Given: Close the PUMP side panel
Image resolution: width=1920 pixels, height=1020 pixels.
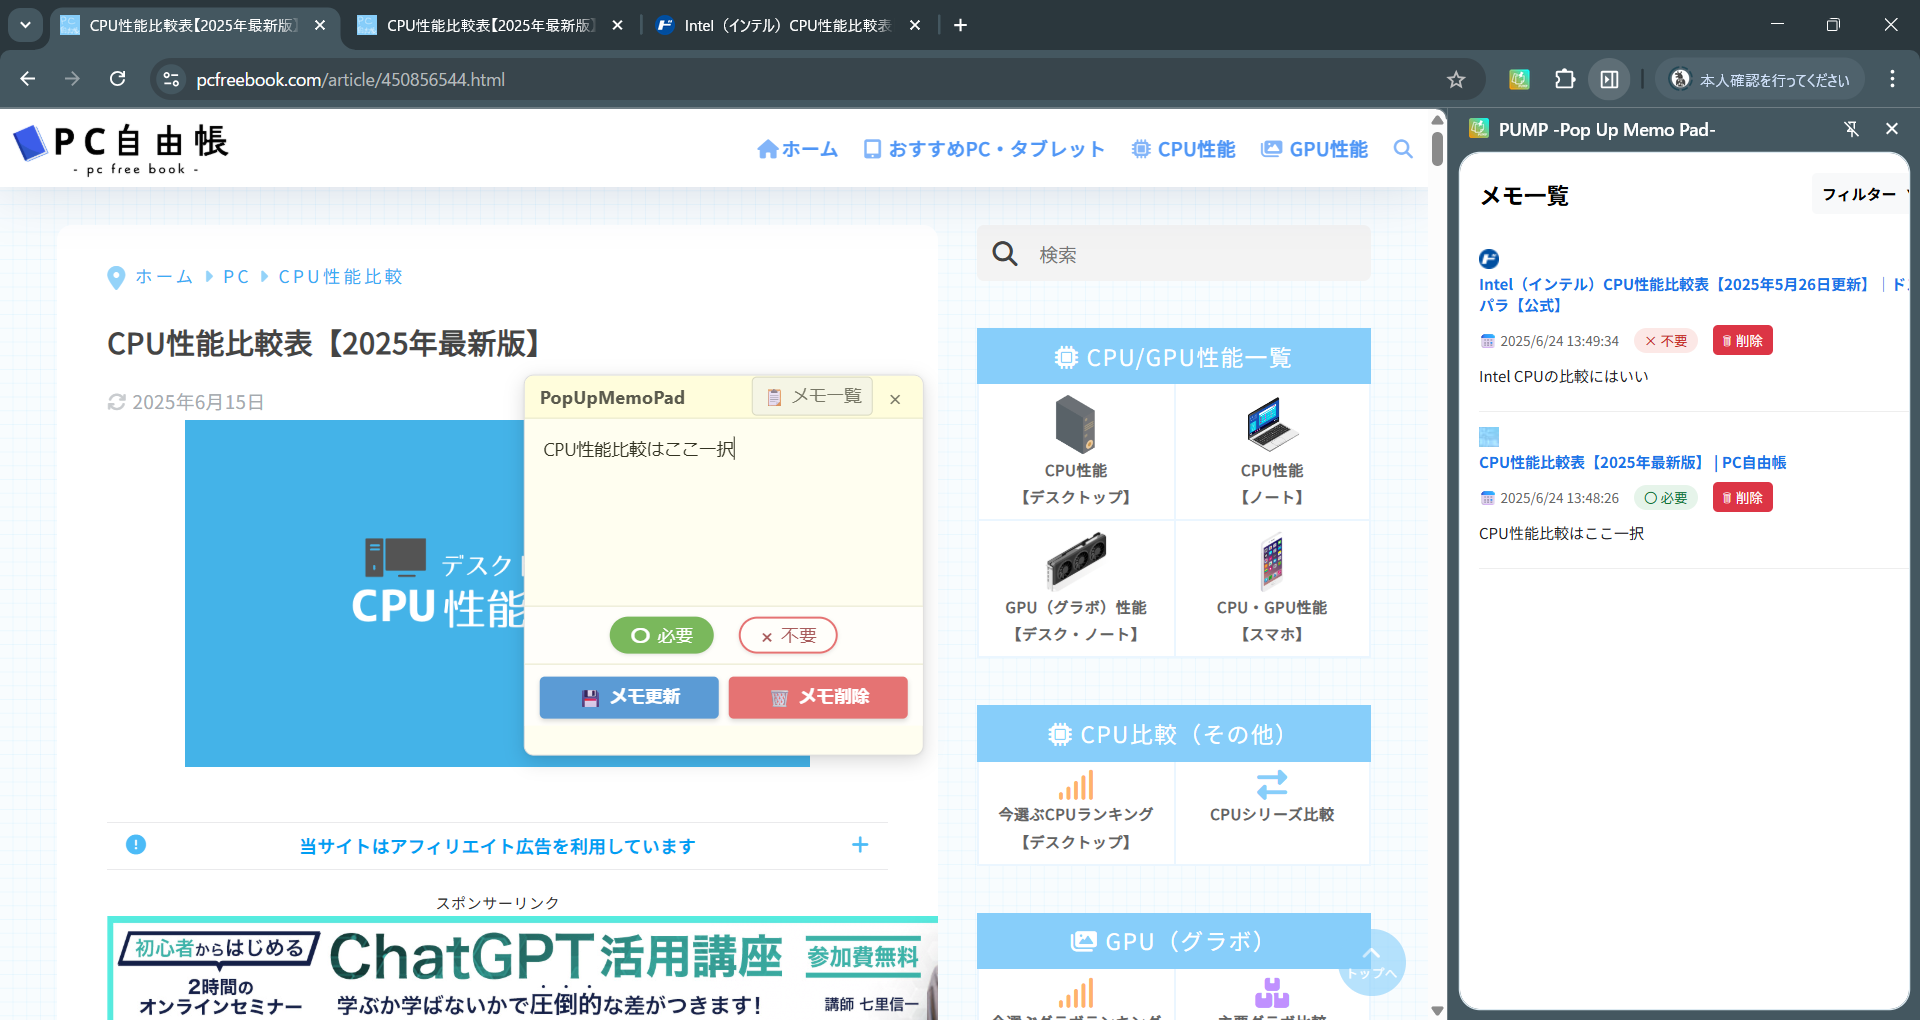Looking at the screenshot, I should click(x=1891, y=129).
